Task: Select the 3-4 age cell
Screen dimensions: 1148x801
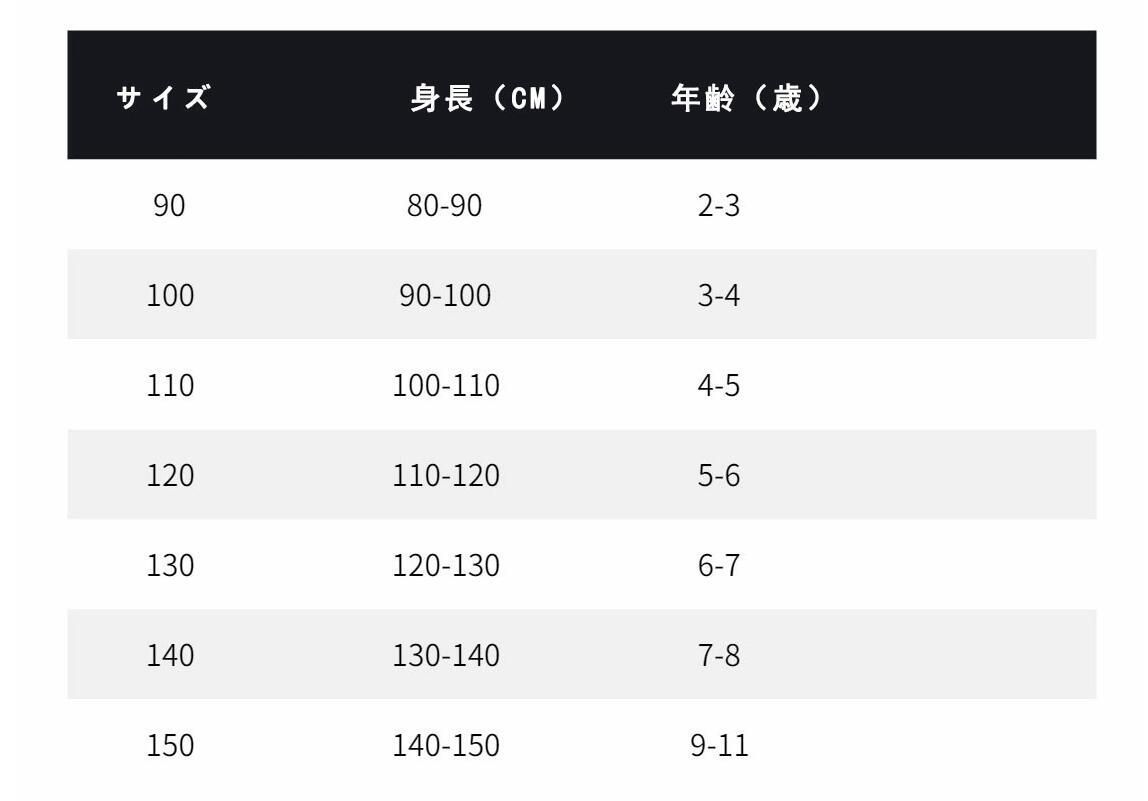Action: (x=718, y=296)
